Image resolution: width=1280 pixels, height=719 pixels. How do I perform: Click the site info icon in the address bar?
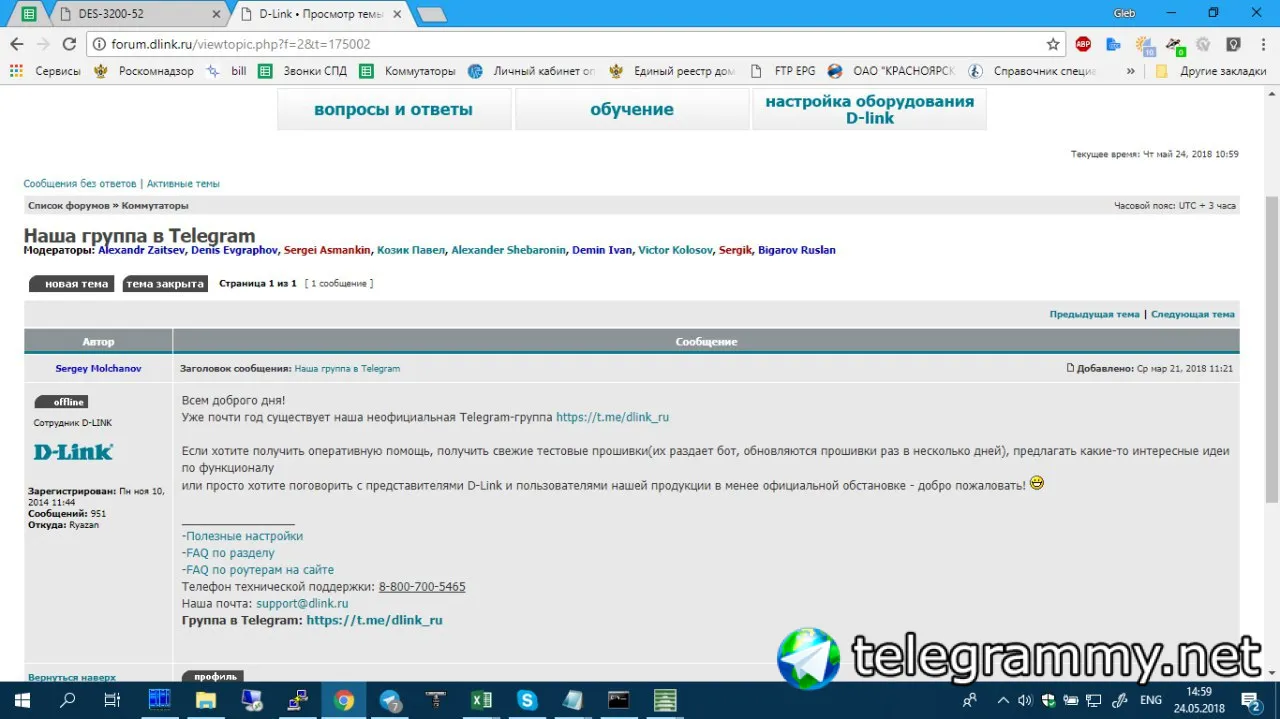point(98,44)
